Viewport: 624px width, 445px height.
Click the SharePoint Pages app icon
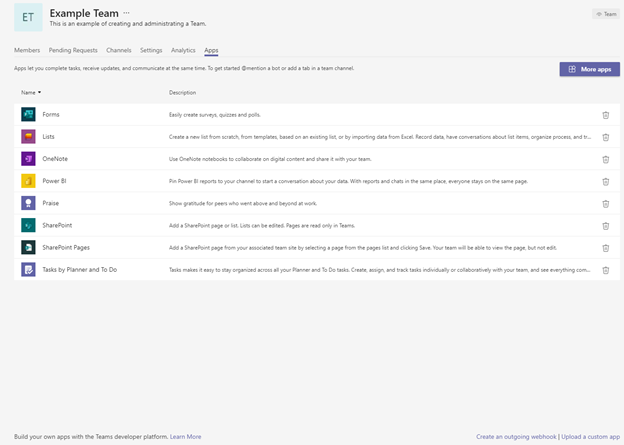click(x=28, y=247)
